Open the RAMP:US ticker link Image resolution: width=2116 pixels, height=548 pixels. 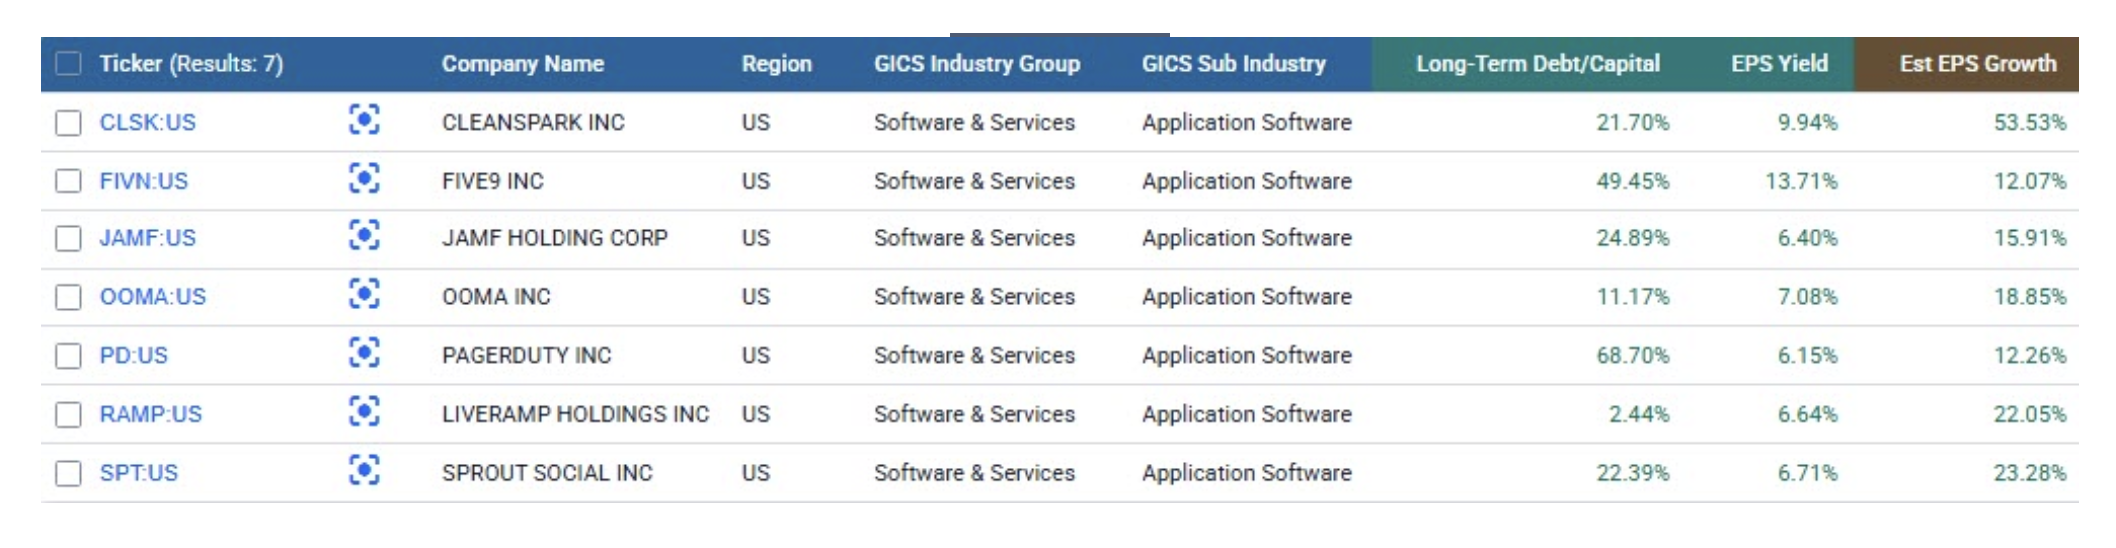click(151, 414)
